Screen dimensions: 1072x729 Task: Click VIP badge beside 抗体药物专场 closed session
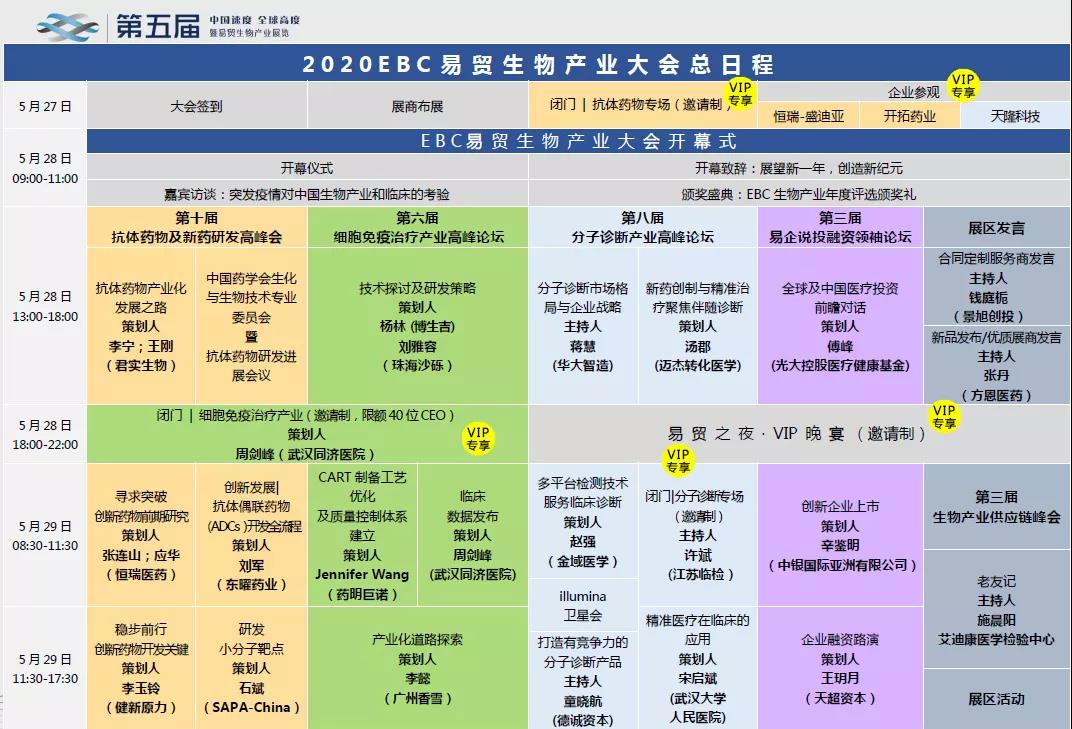(740, 94)
